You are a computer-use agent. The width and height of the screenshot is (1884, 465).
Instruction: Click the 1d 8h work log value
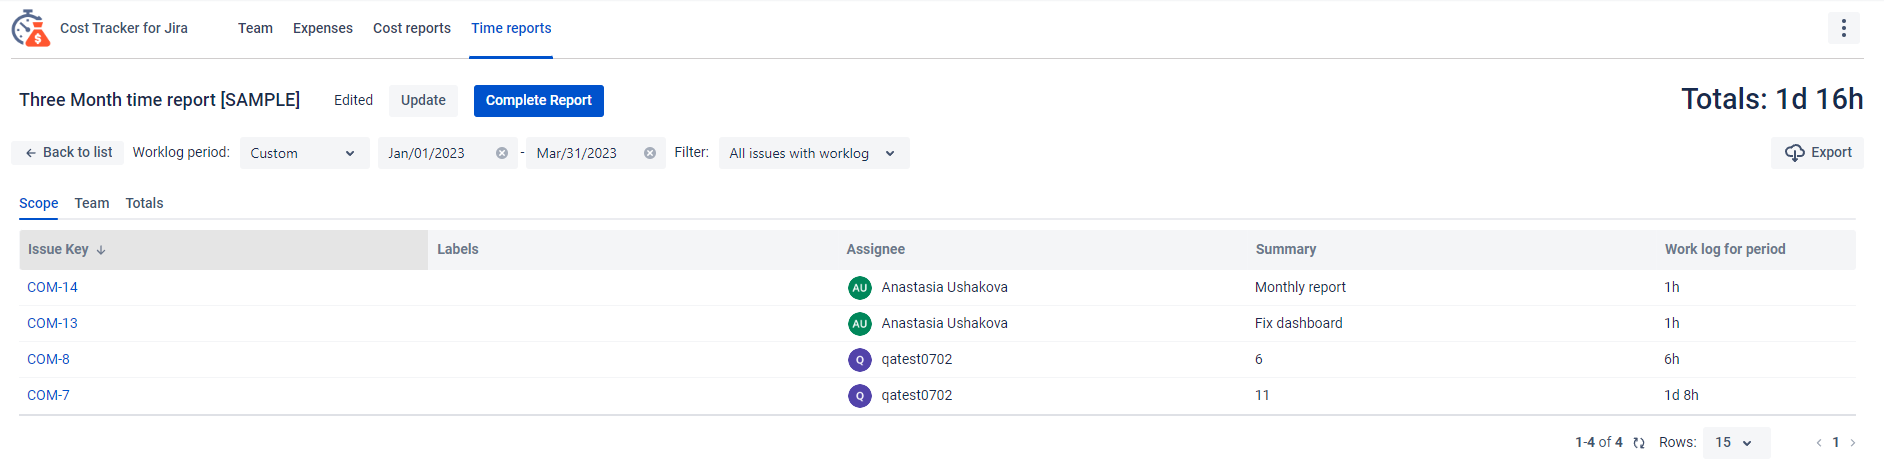click(x=1681, y=395)
